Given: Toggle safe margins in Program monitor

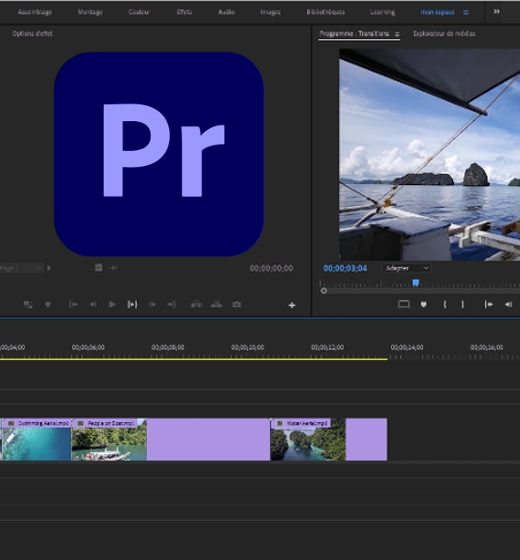Looking at the screenshot, I should point(404,304).
